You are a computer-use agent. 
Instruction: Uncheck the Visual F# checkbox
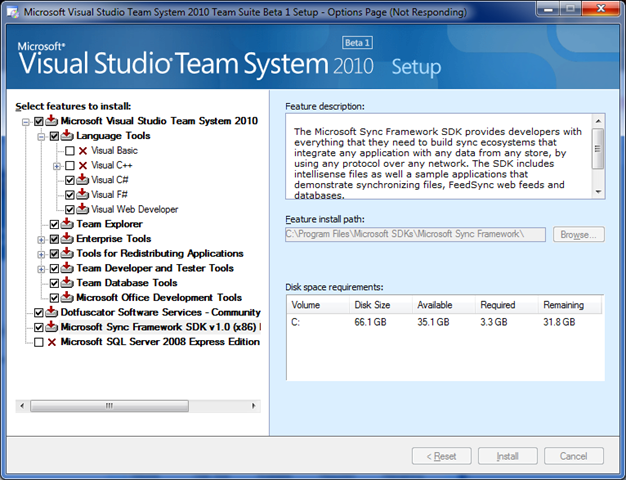click(x=70, y=195)
